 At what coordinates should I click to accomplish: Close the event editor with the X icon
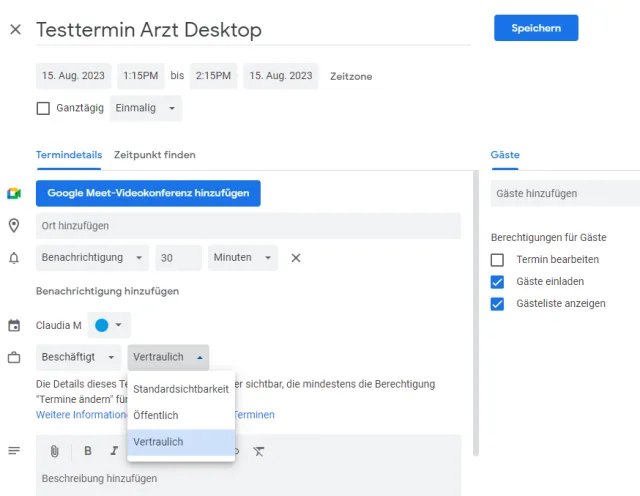point(15,29)
